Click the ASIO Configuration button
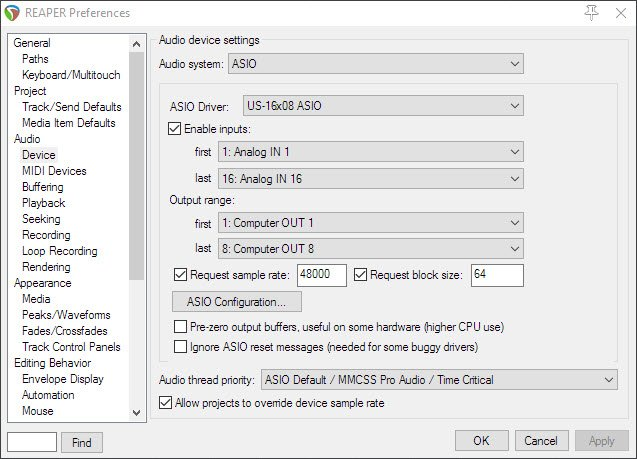Image resolution: width=637 pixels, height=459 pixels. (x=237, y=302)
